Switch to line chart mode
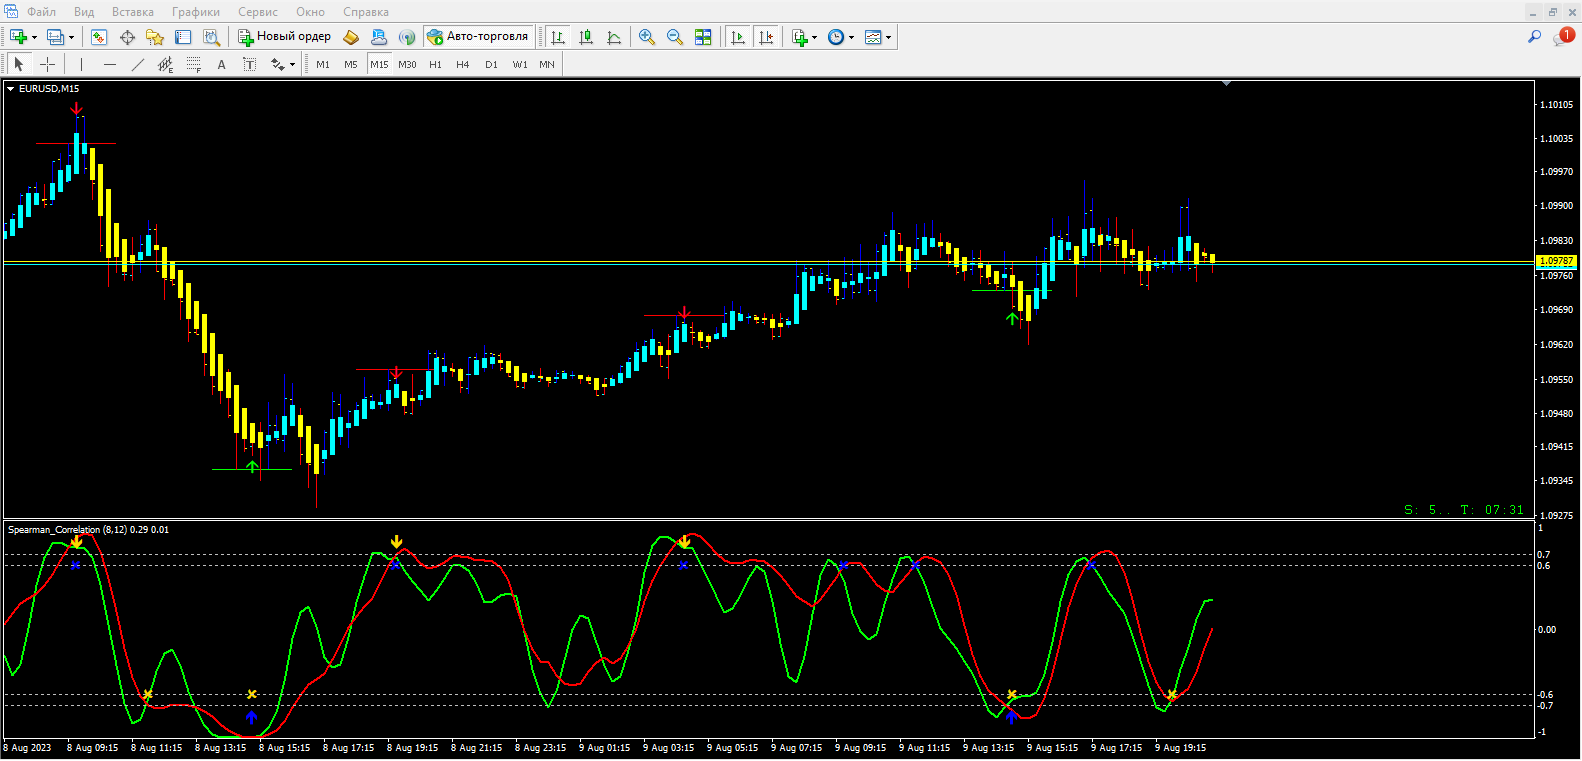The height and width of the screenshot is (761, 1582). click(x=614, y=37)
